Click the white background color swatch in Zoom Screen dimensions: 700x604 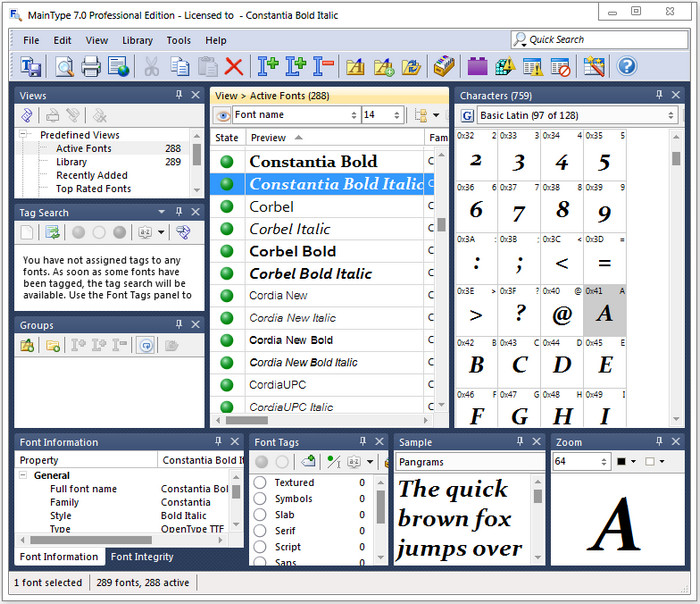click(x=650, y=462)
